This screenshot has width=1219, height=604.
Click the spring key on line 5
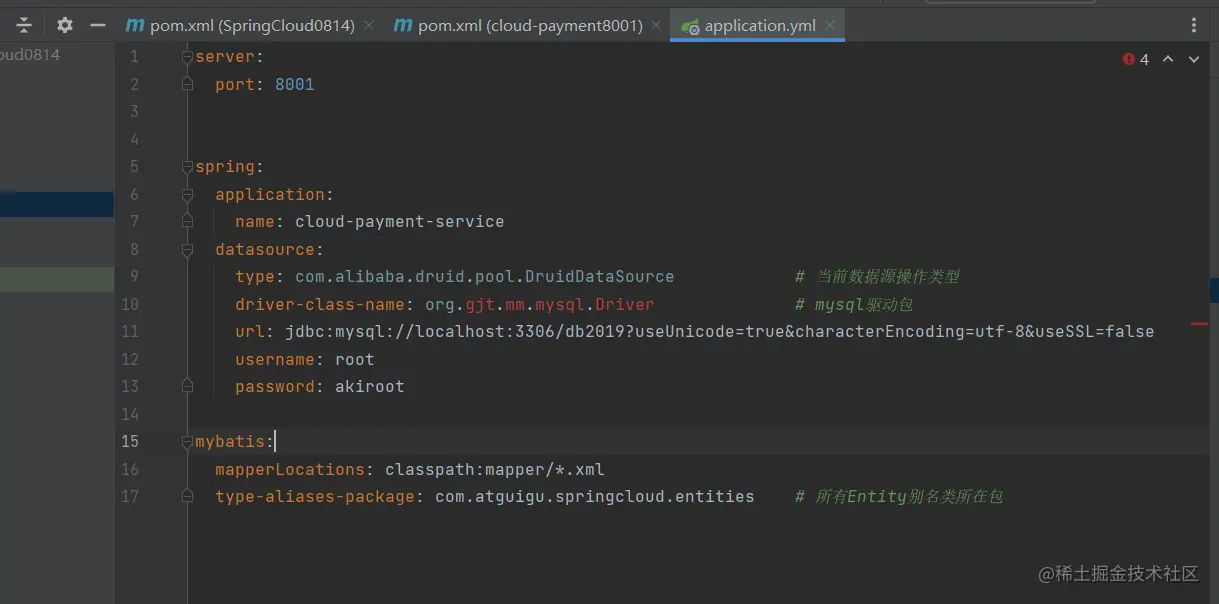(x=225, y=167)
